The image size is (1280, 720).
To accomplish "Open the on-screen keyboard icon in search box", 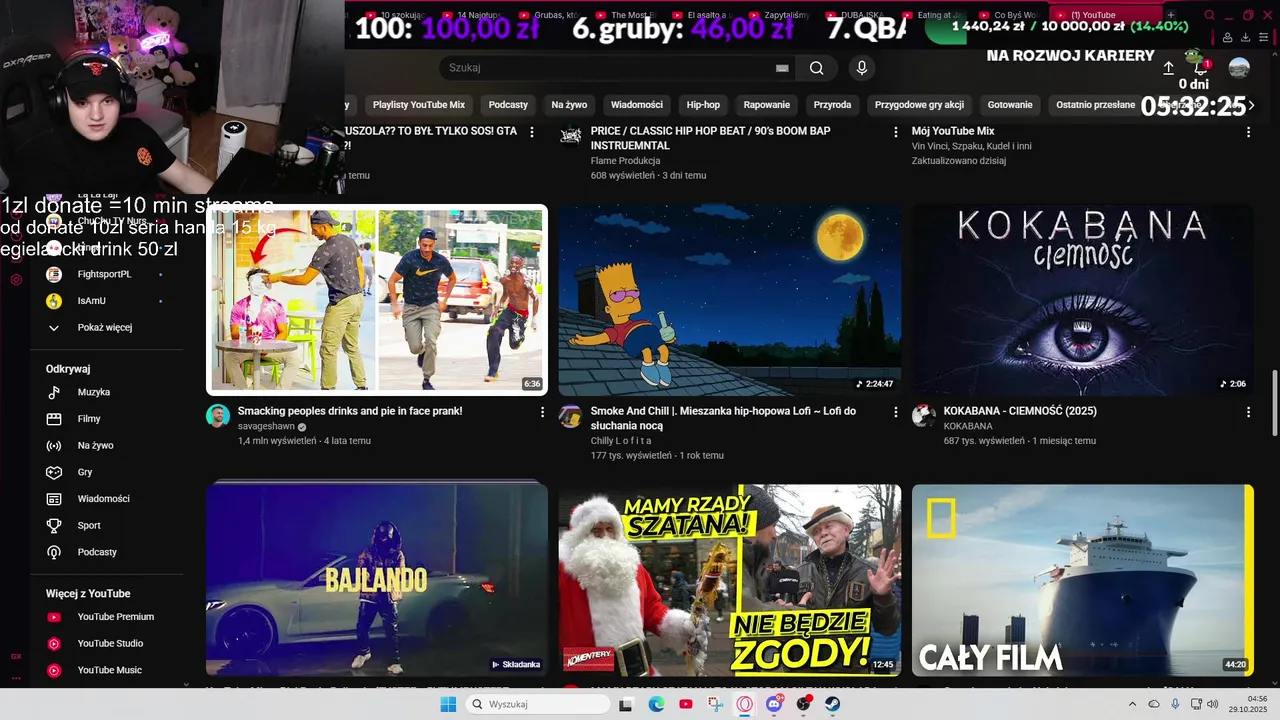I will pos(782,68).
